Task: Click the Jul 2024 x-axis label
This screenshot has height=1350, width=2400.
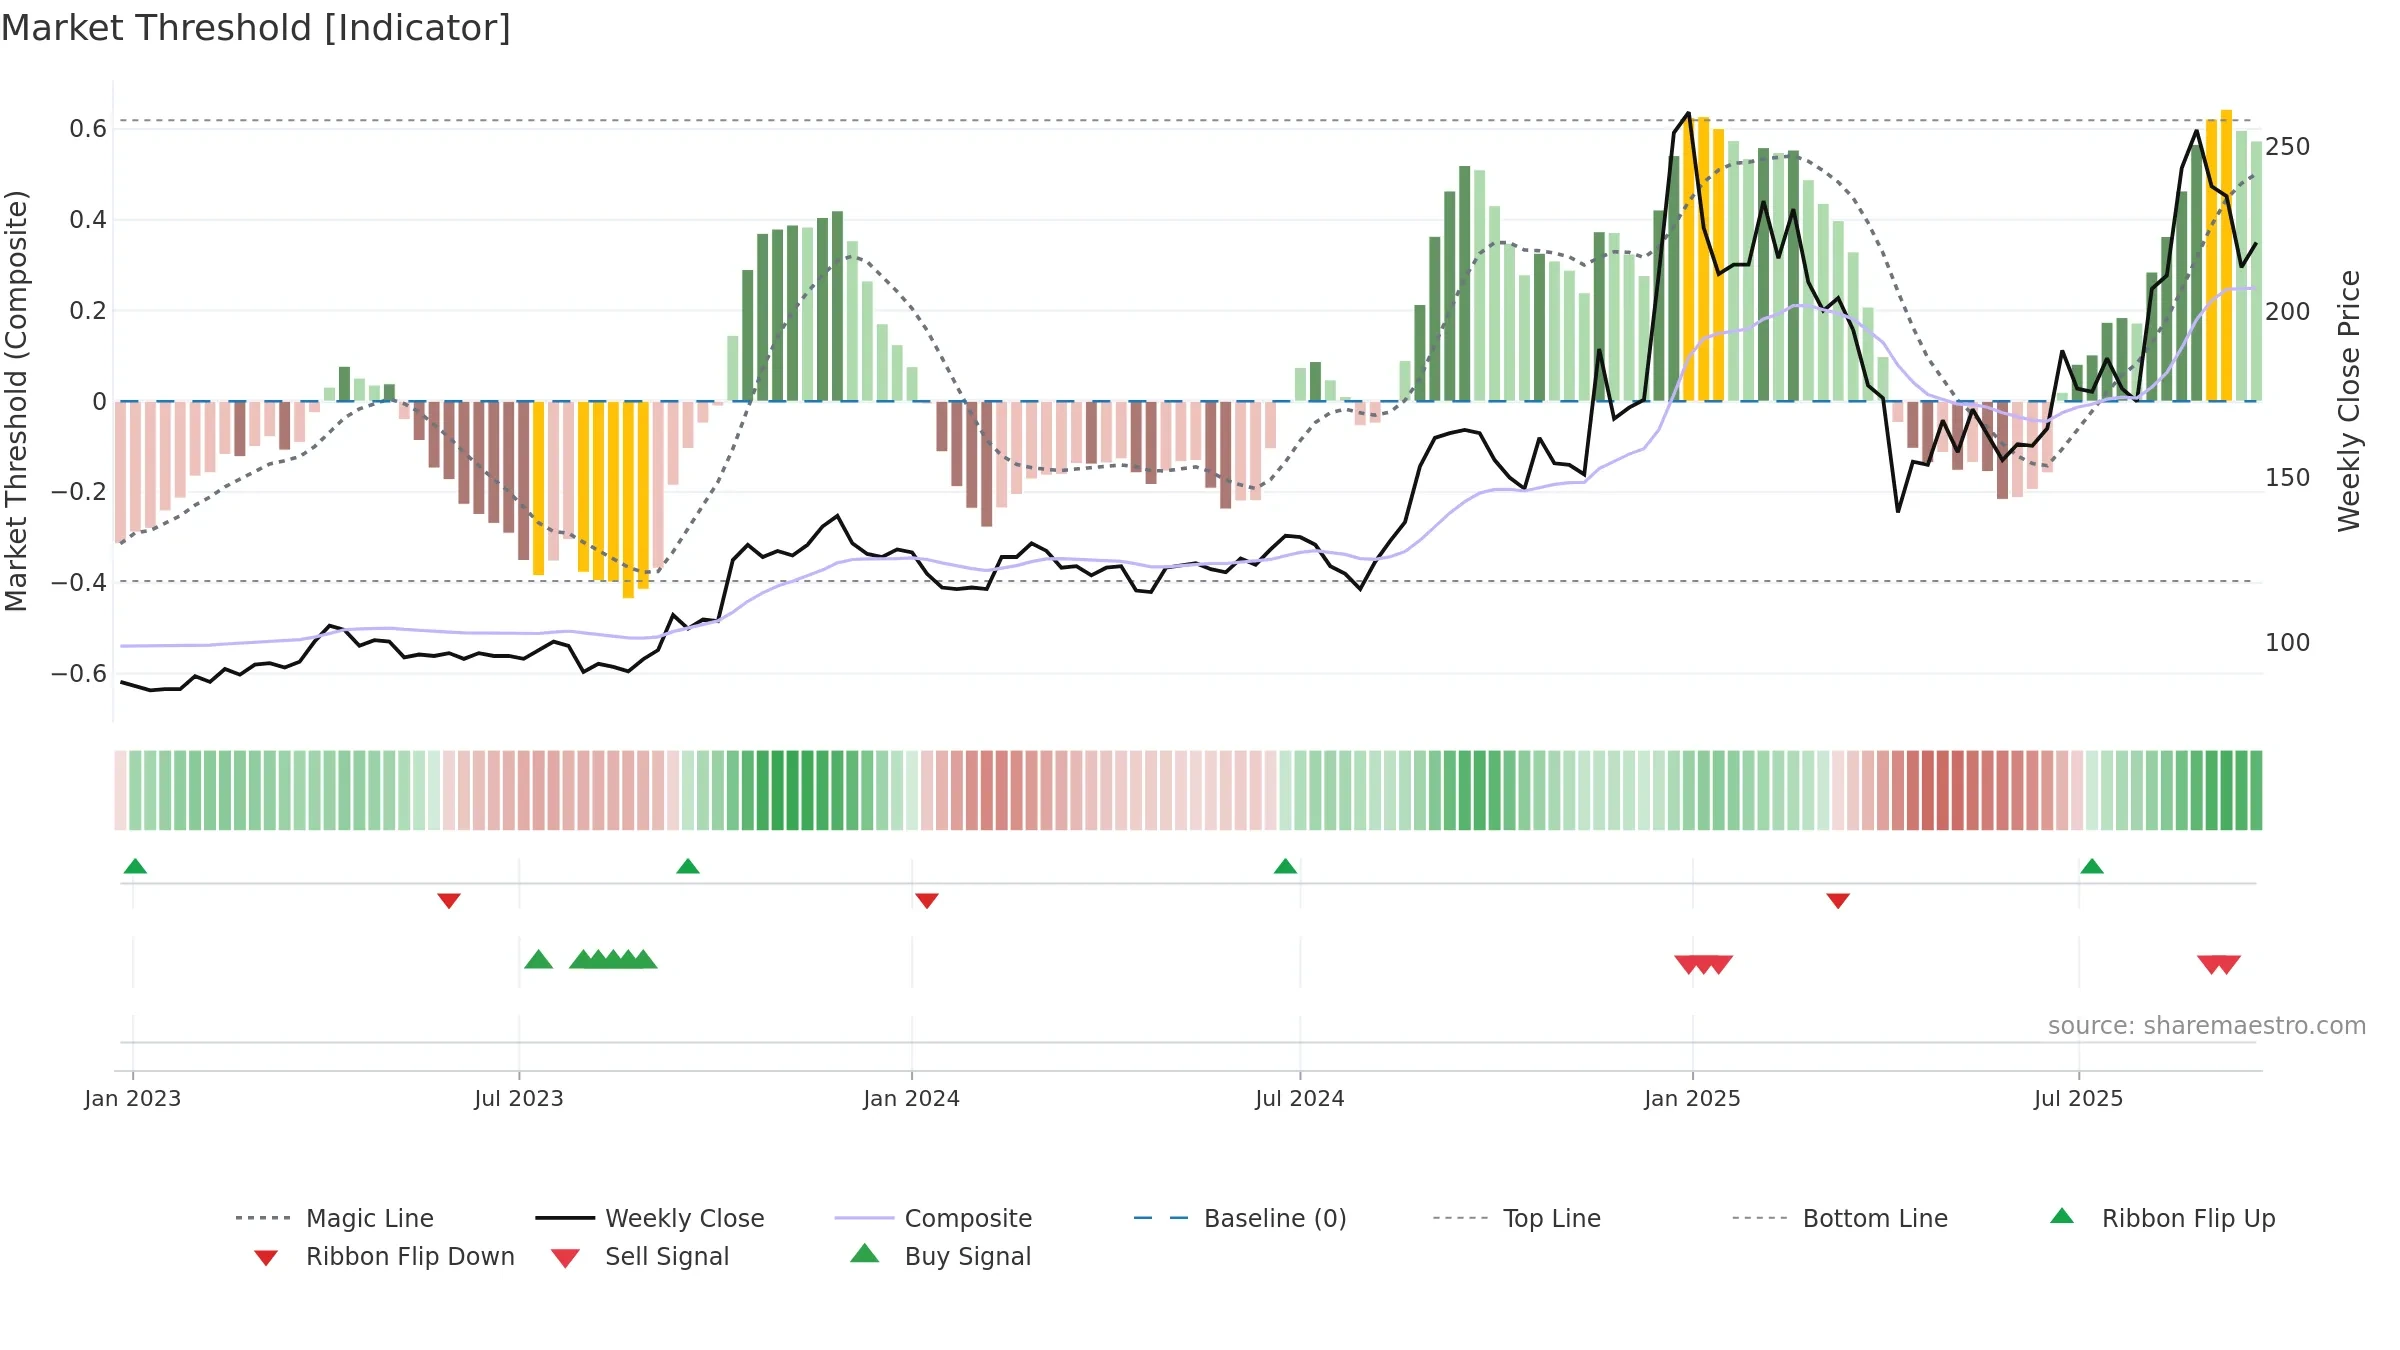Action: point(1300,1099)
